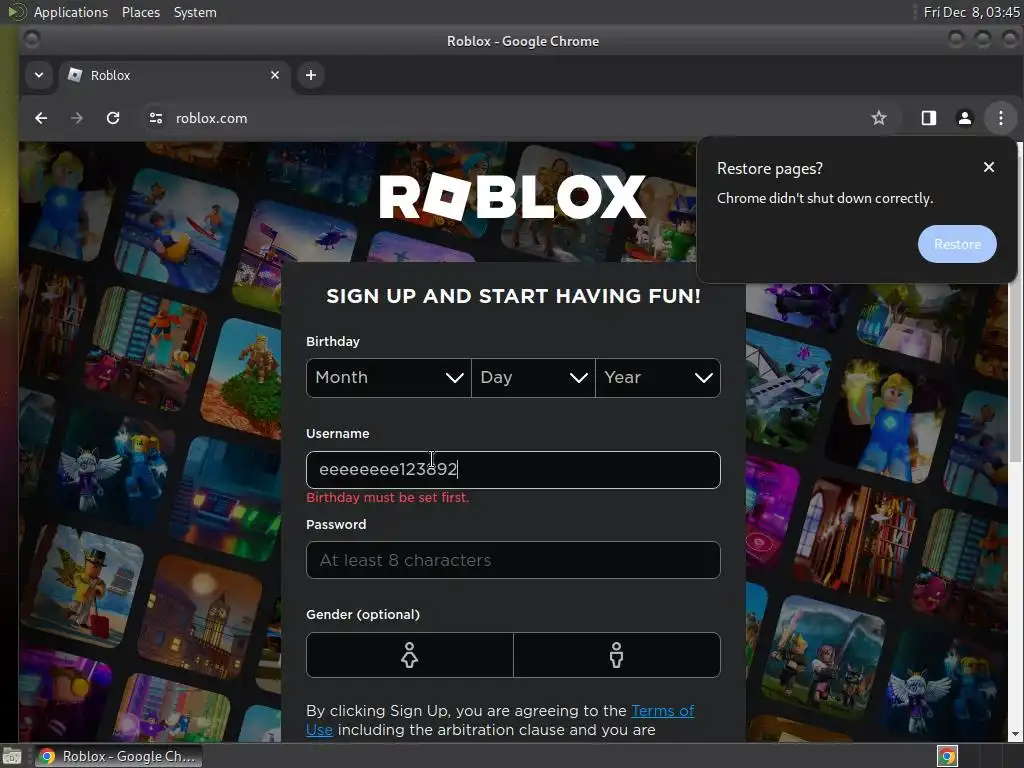Click the Username input field
The height and width of the screenshot is (768, 1024).
point(513,470)
